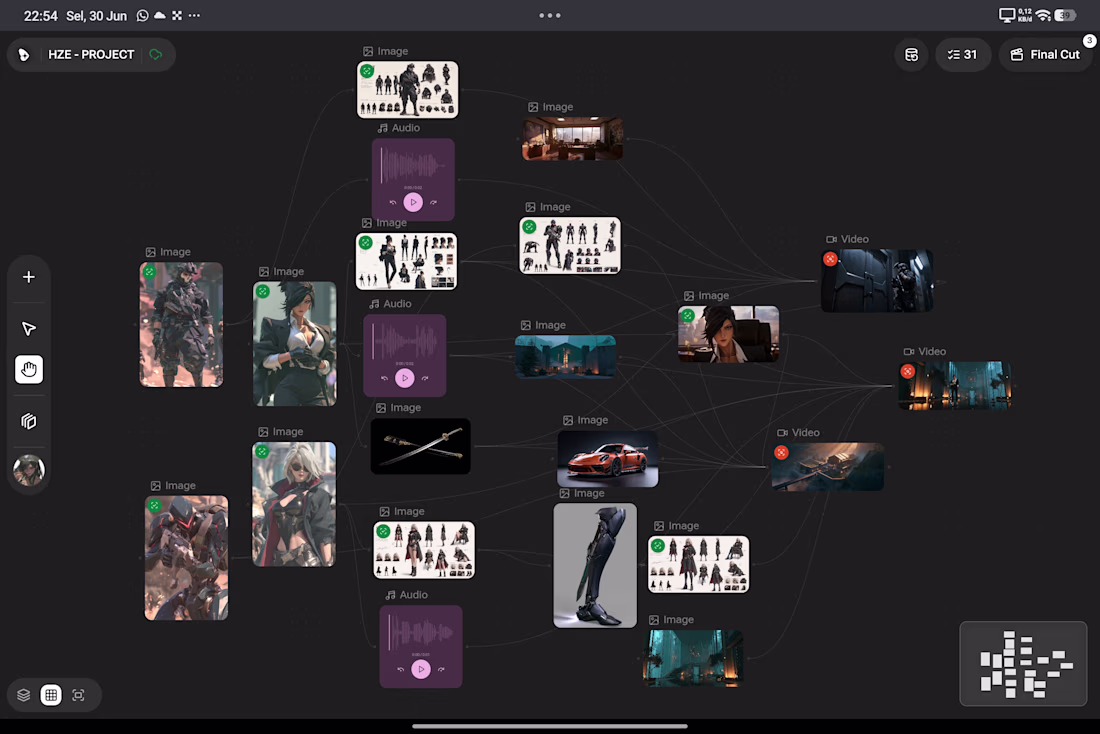Click the screen mirroring monitor icon
The width and height of the screenshot is (1100, 734).
pyautogui.click(x=1007, y=15)
